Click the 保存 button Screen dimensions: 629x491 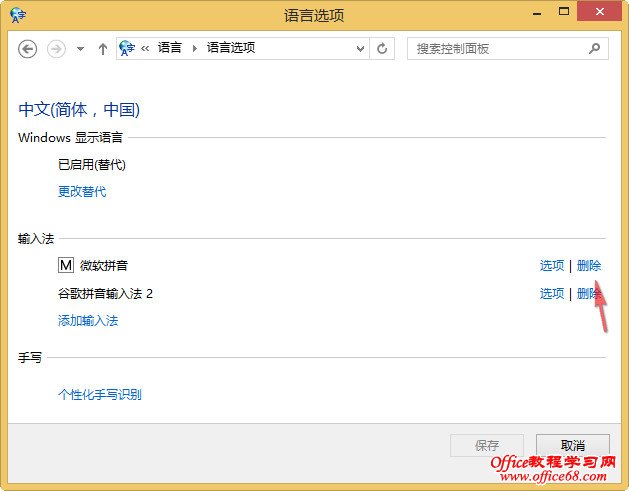click(487, 445)
